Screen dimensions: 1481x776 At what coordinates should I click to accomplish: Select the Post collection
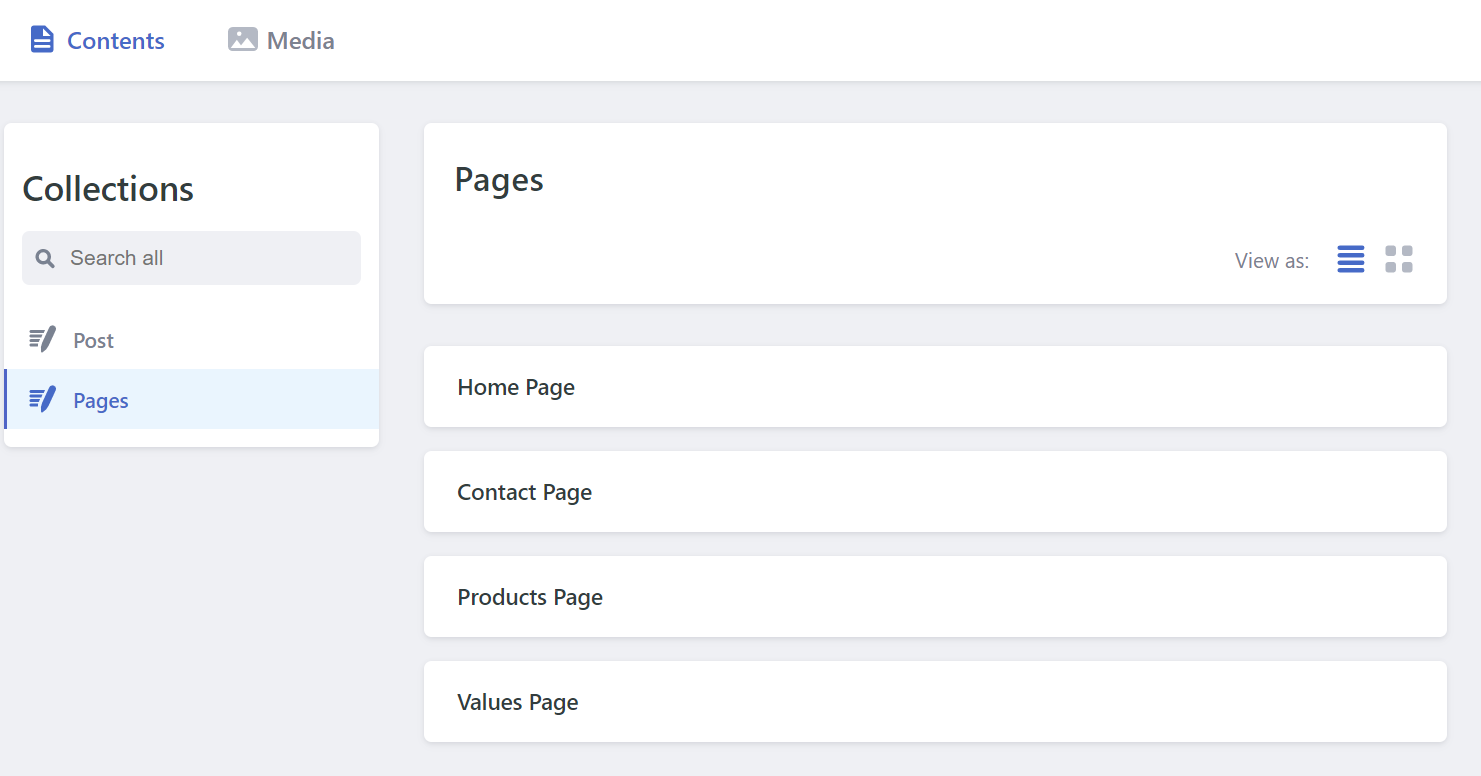(94, 341)
